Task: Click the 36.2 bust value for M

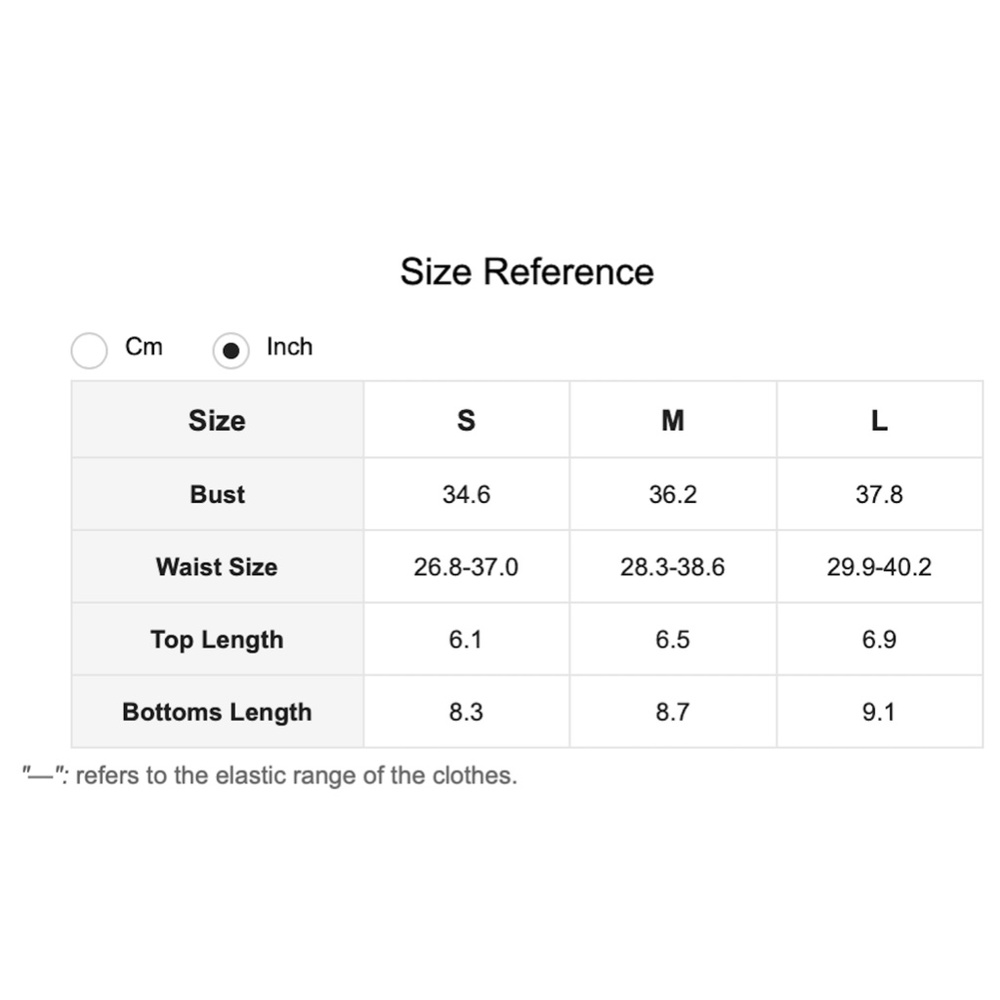Action: 673,495
